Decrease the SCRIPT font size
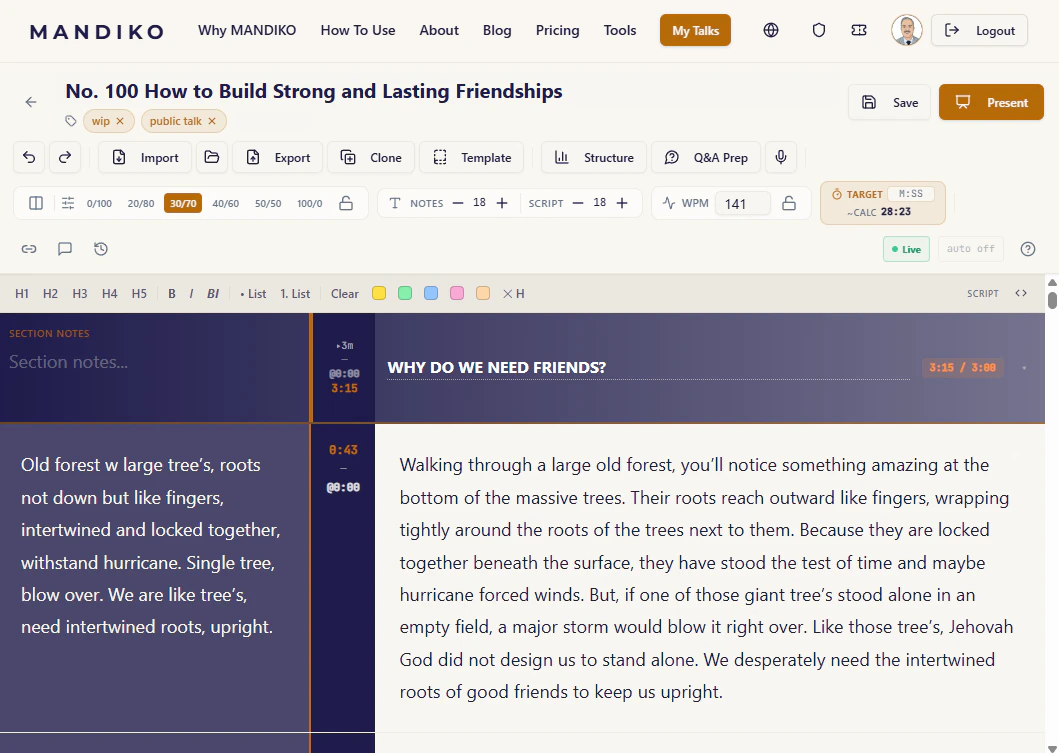This screenshot has width=1059, height=753. point(577,203)
